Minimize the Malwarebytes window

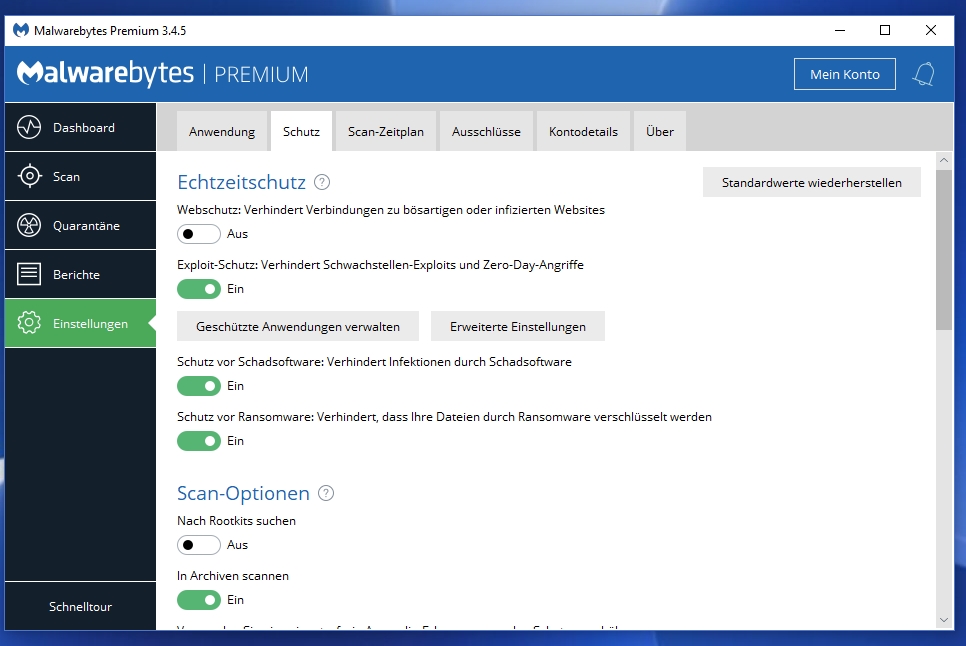click(840, 30)
